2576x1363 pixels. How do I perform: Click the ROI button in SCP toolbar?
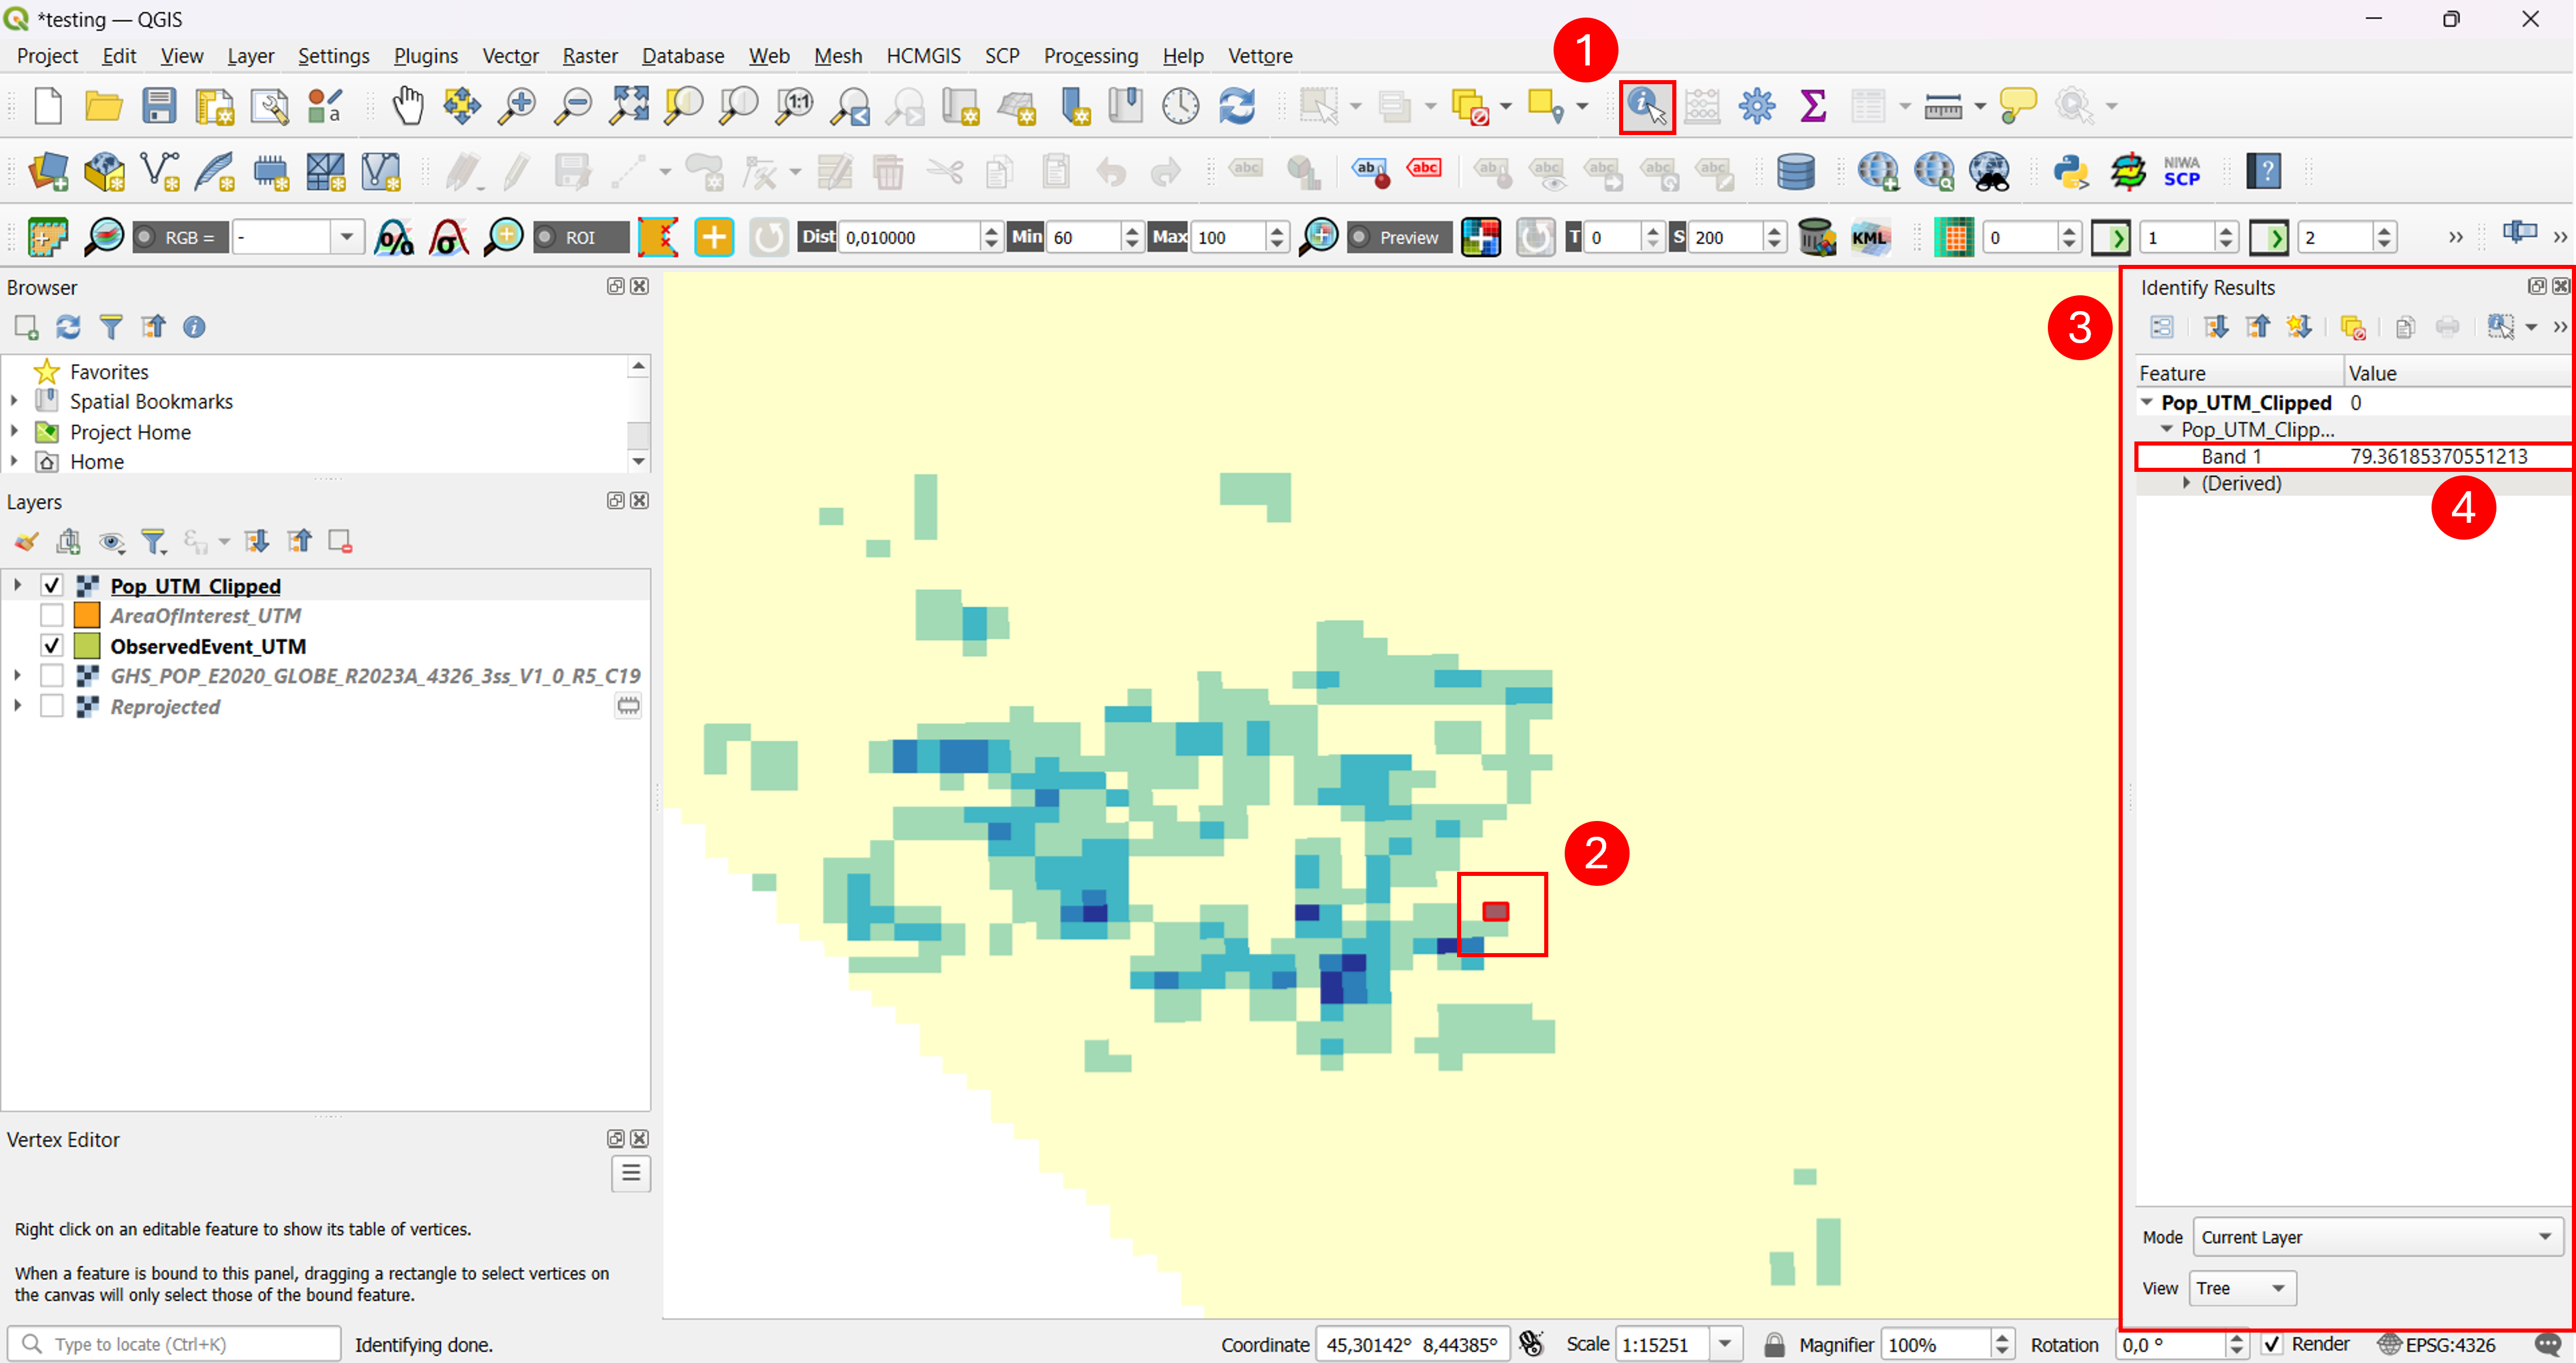coord(581,238)
